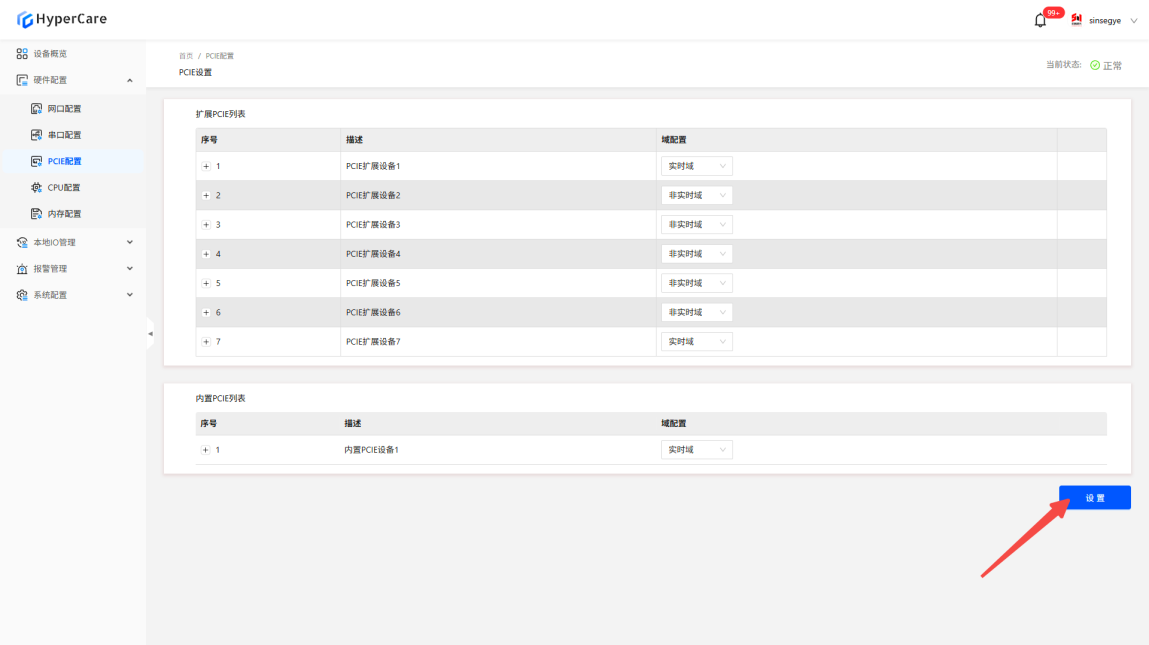Expand row of PCIE扩展设备7
1149x645 pixels.
point(206,342)
